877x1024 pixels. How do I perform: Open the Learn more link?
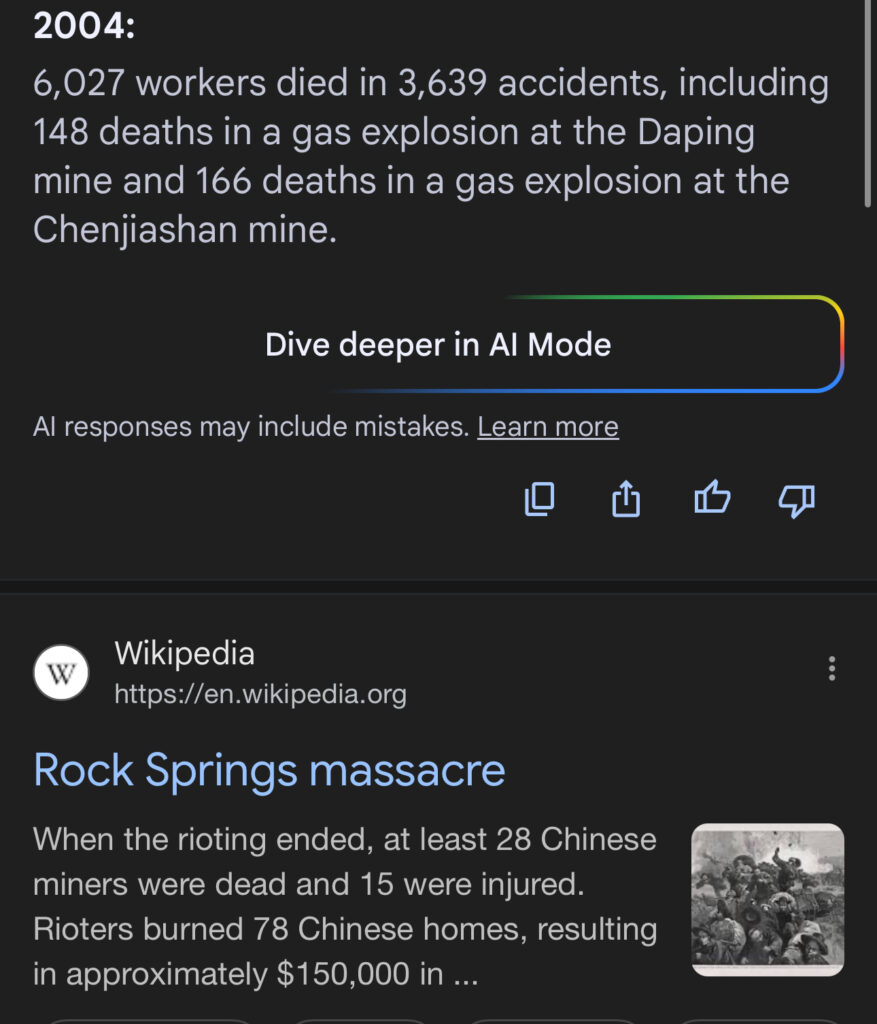548,428
